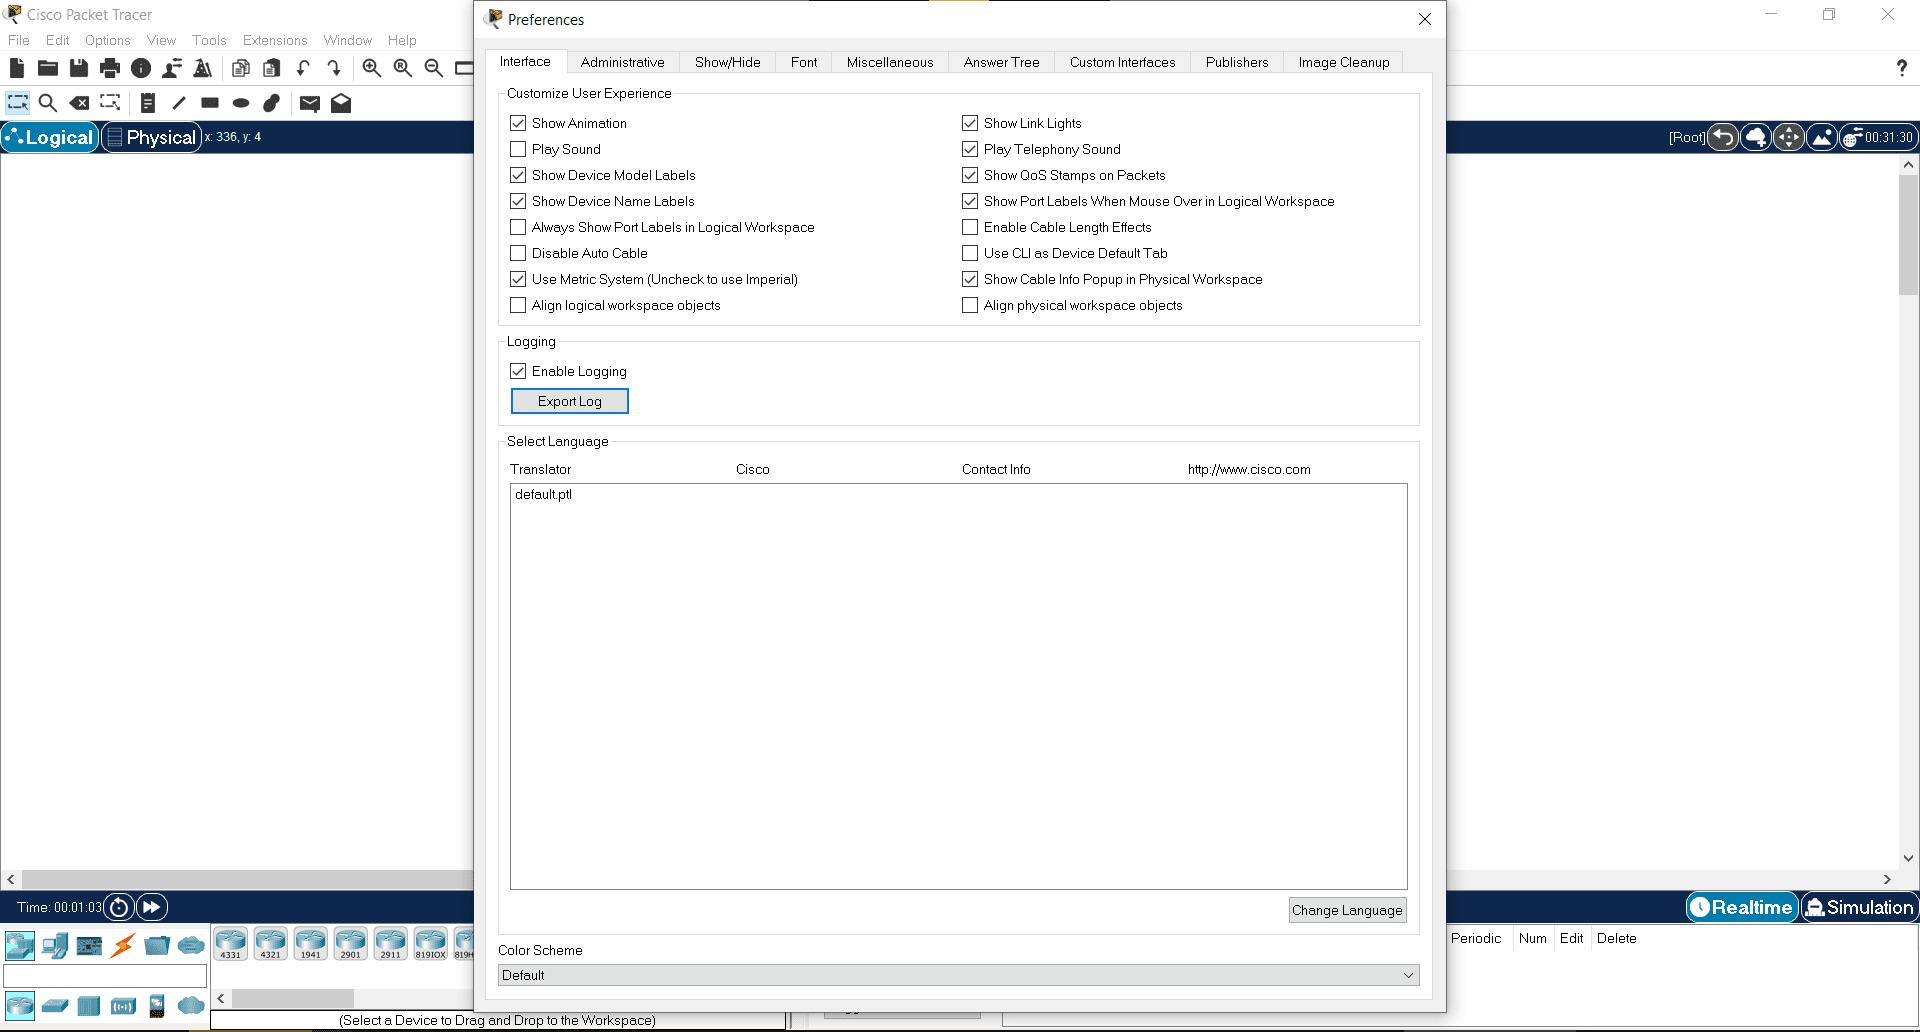1920x1032 pixels.
Task: Choose the Draw Line tool
Action: tap(179, 103)
